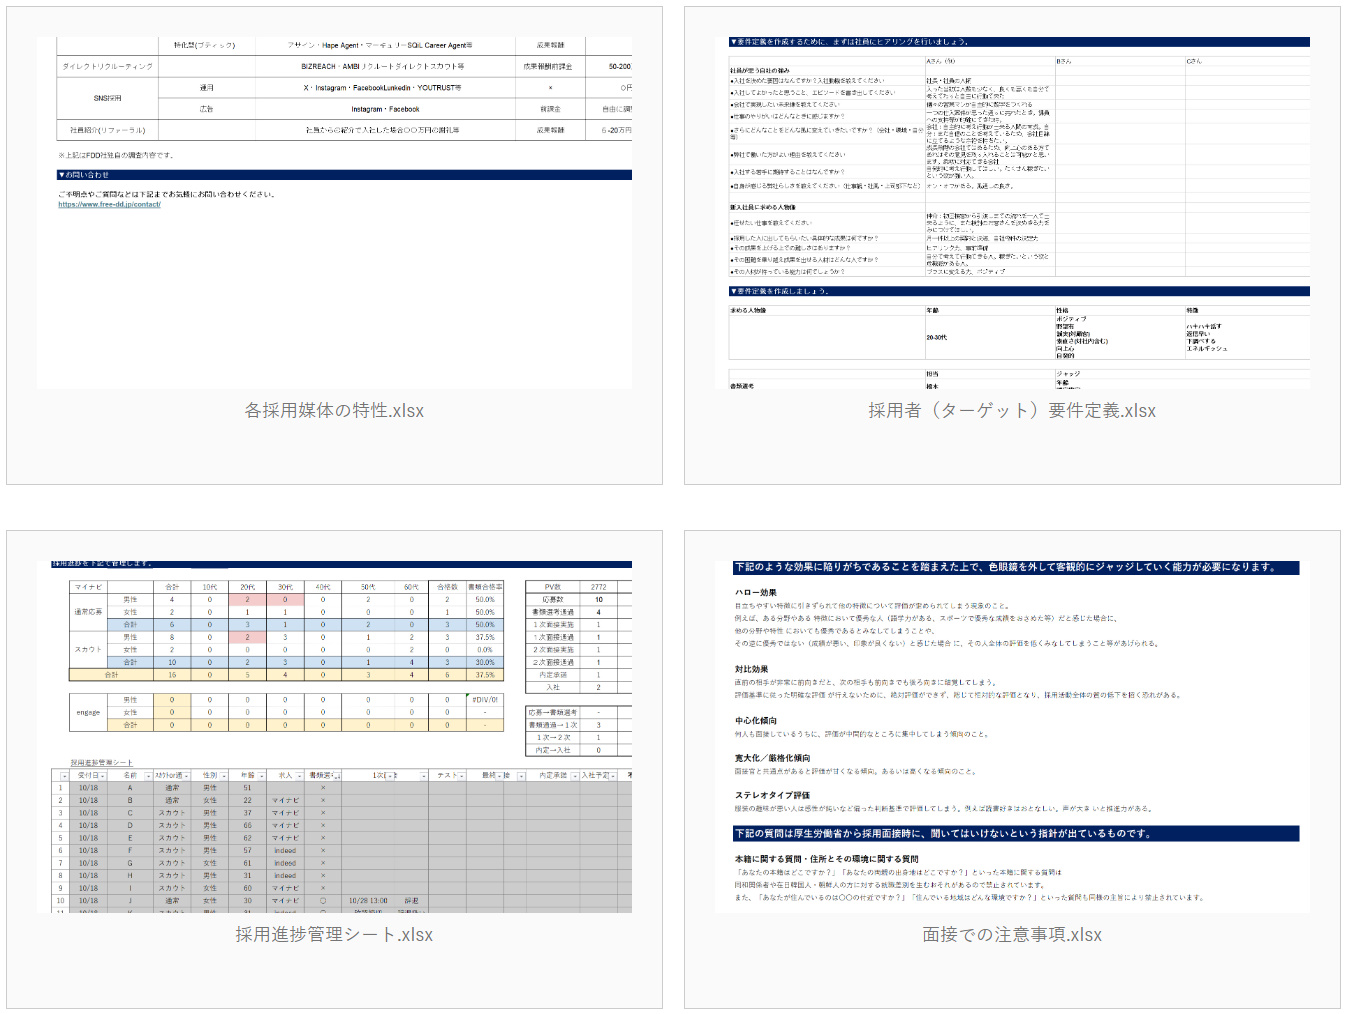Select the 寛大化／厳格化傾向 heading
This screenshot has width=1345, height=1014.
pyautogui.click(x=773, y=758)
